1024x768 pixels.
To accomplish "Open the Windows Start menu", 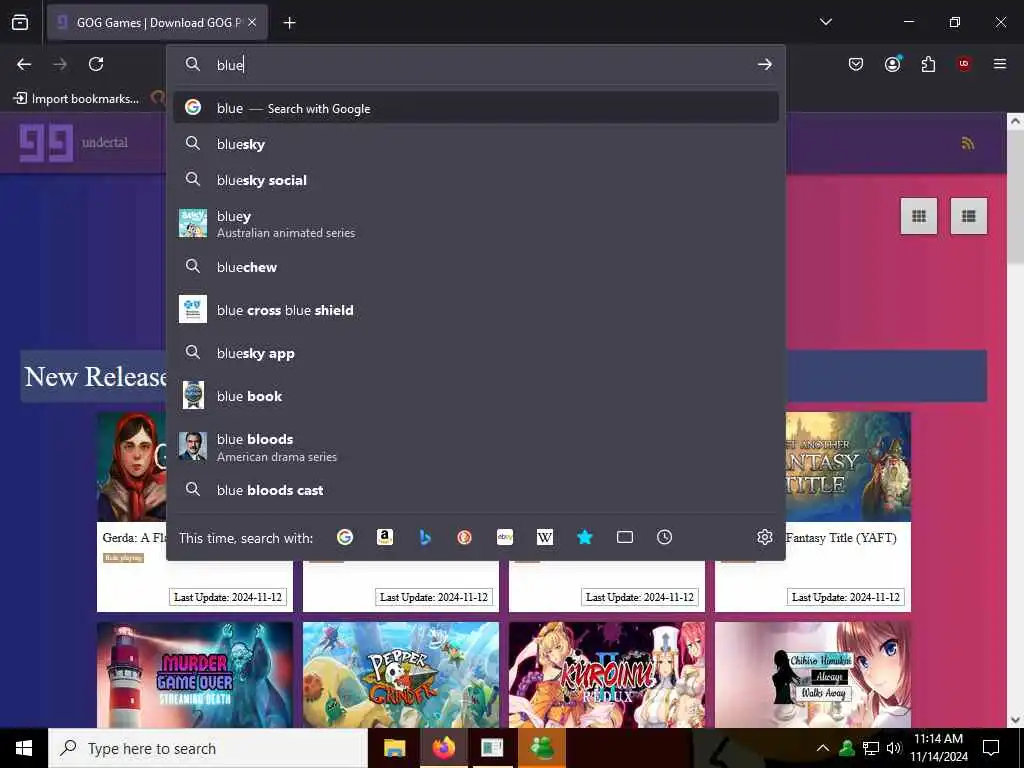I will tap(24, 748).
